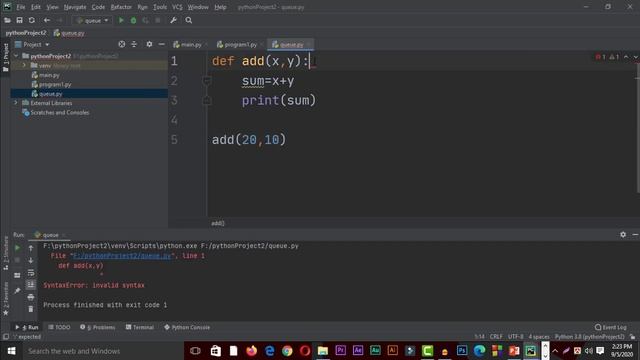640x360 pixels.
Task: Open settings with the wrench icon
Action: (173, 20)
